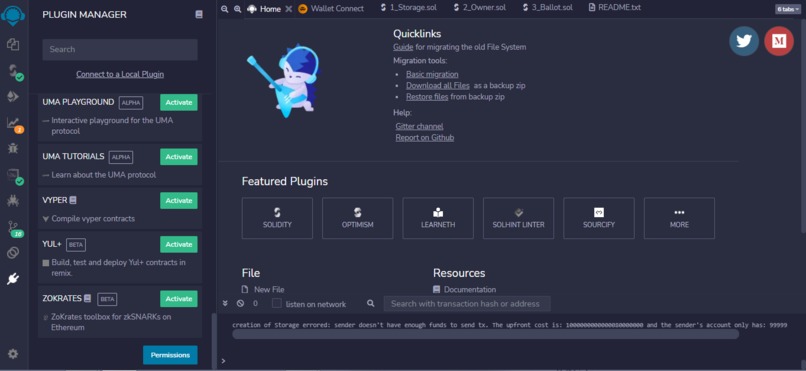Zoom in the editor with plus magnifier
Screen dimensions: 806x371
[237, 9]
